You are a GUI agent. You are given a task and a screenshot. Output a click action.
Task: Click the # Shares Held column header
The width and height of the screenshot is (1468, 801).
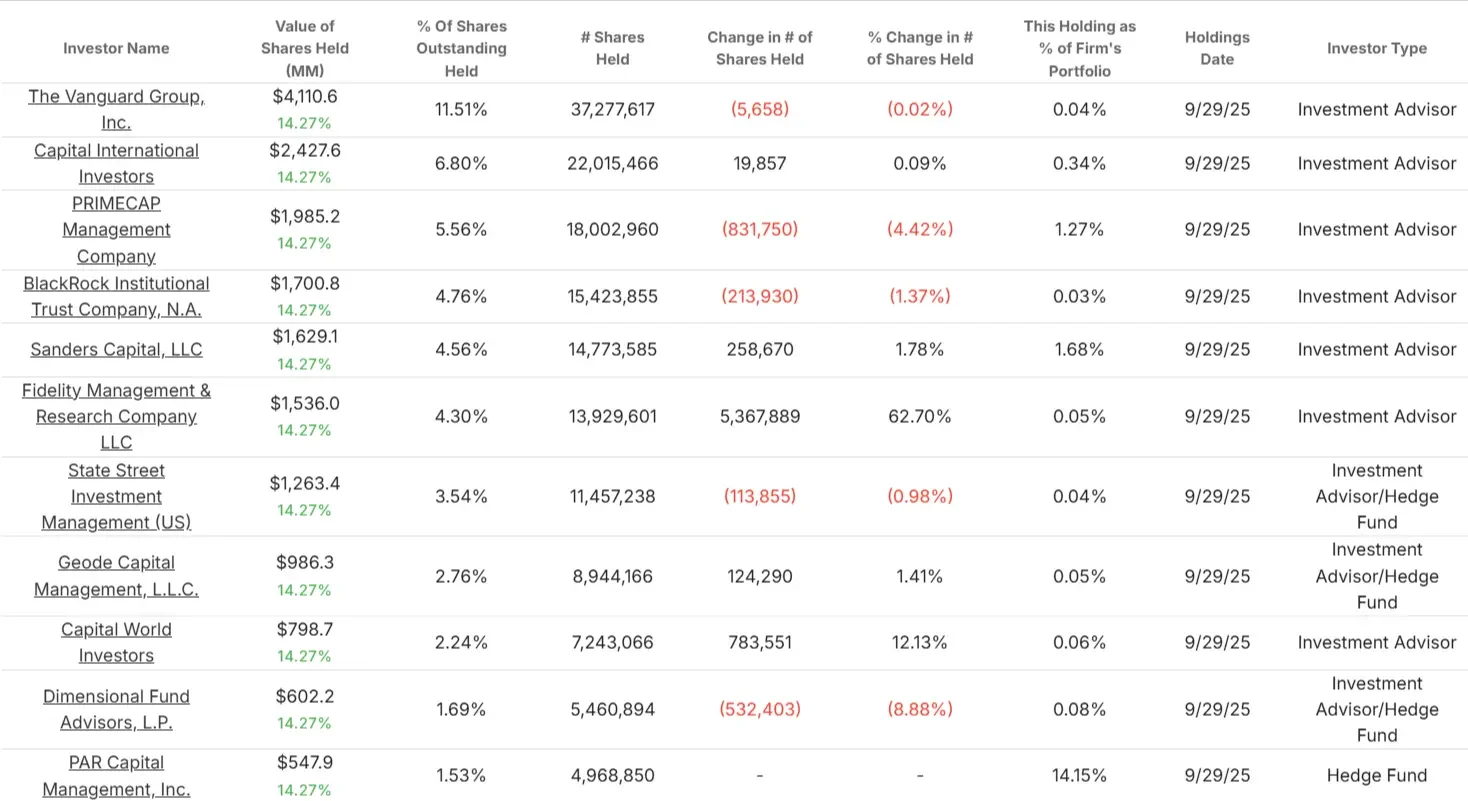click(613, 48)
